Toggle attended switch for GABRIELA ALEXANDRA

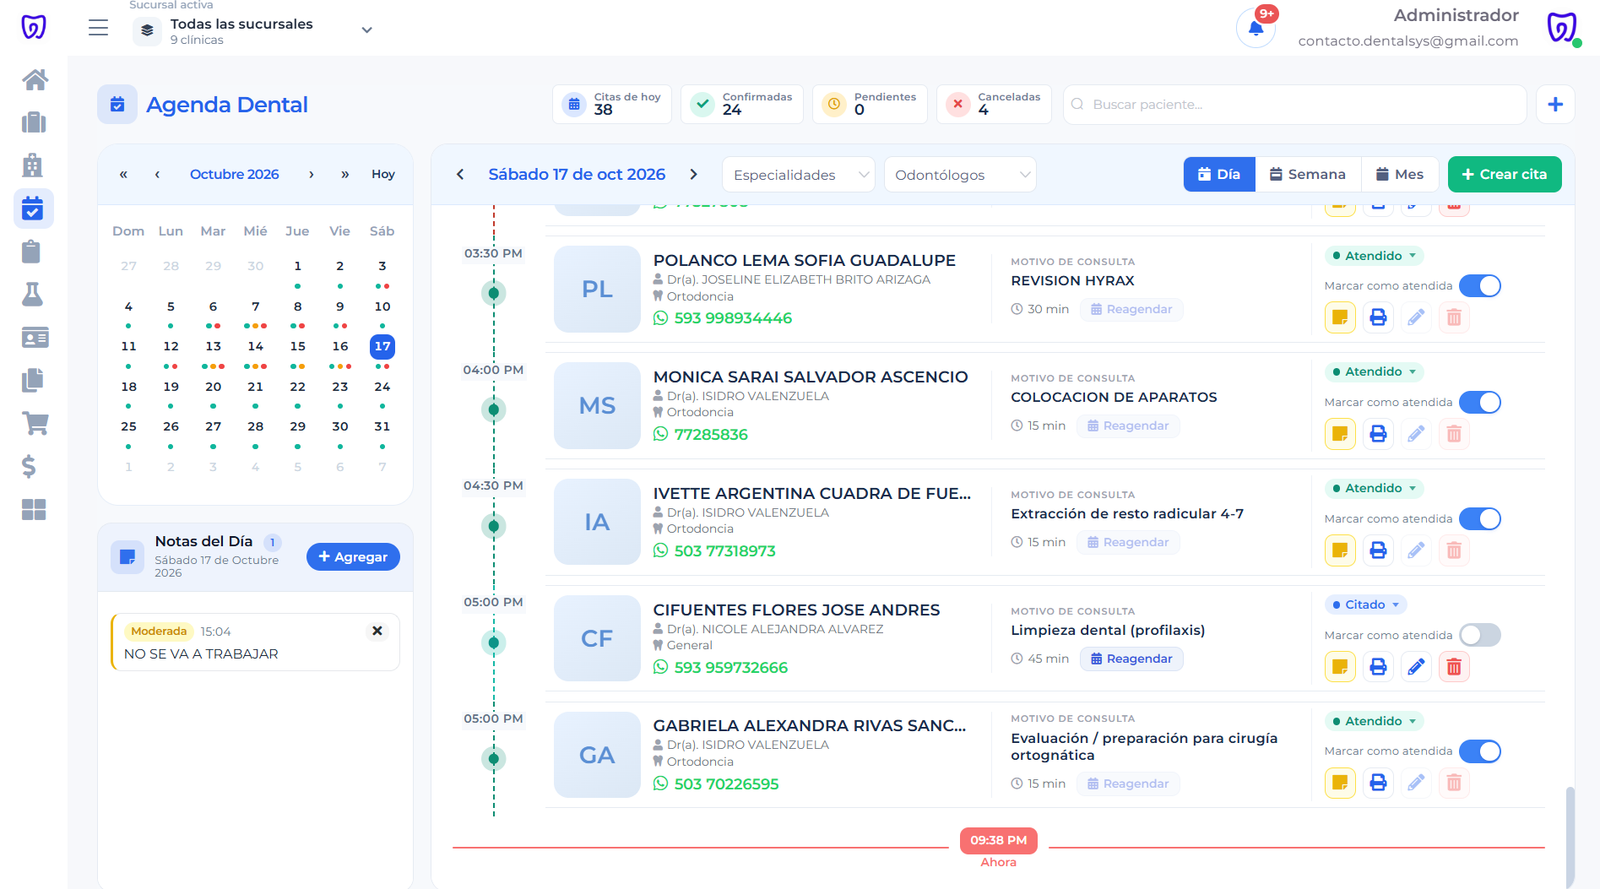tap(1480, 751)
